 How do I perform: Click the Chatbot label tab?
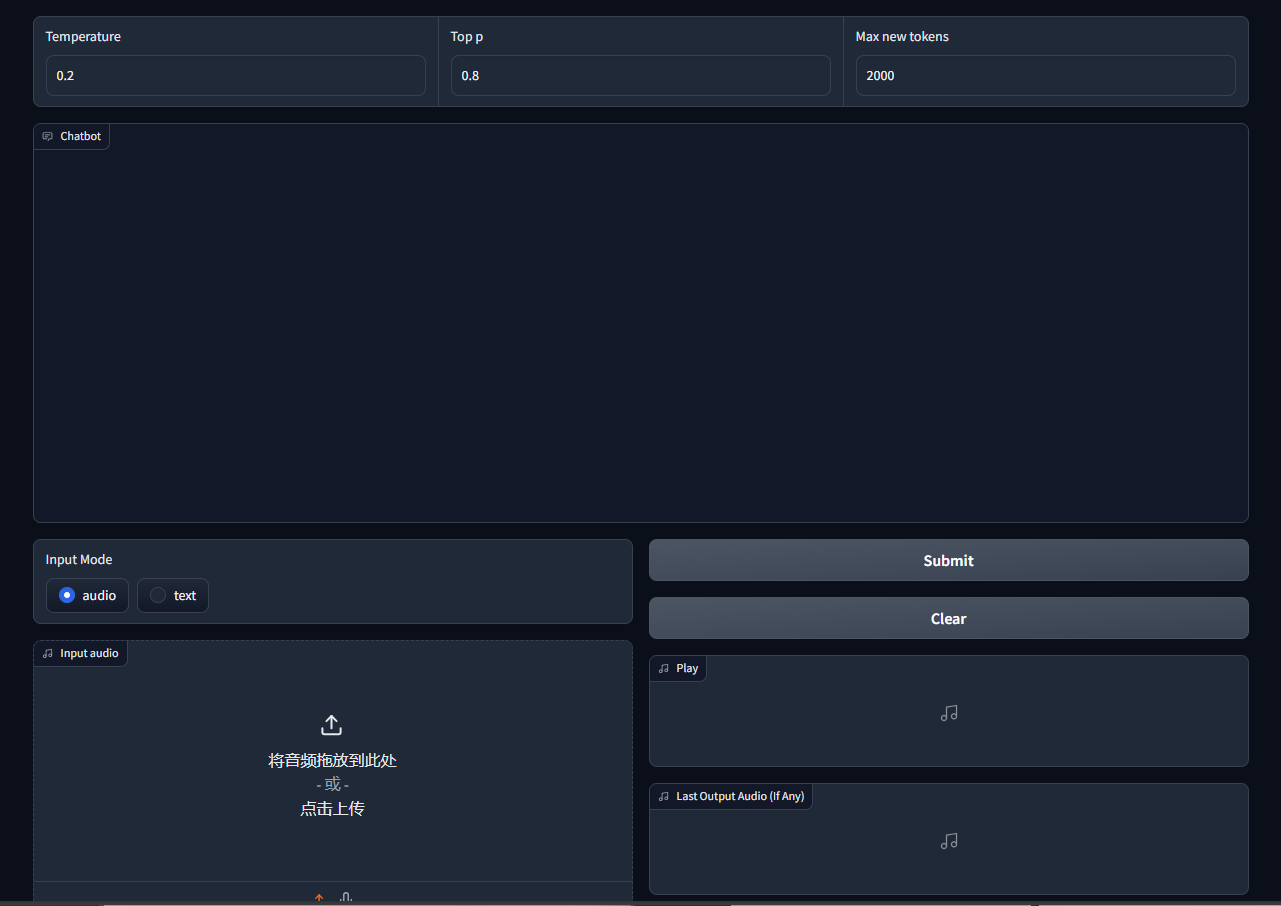[x=80, y=136]
